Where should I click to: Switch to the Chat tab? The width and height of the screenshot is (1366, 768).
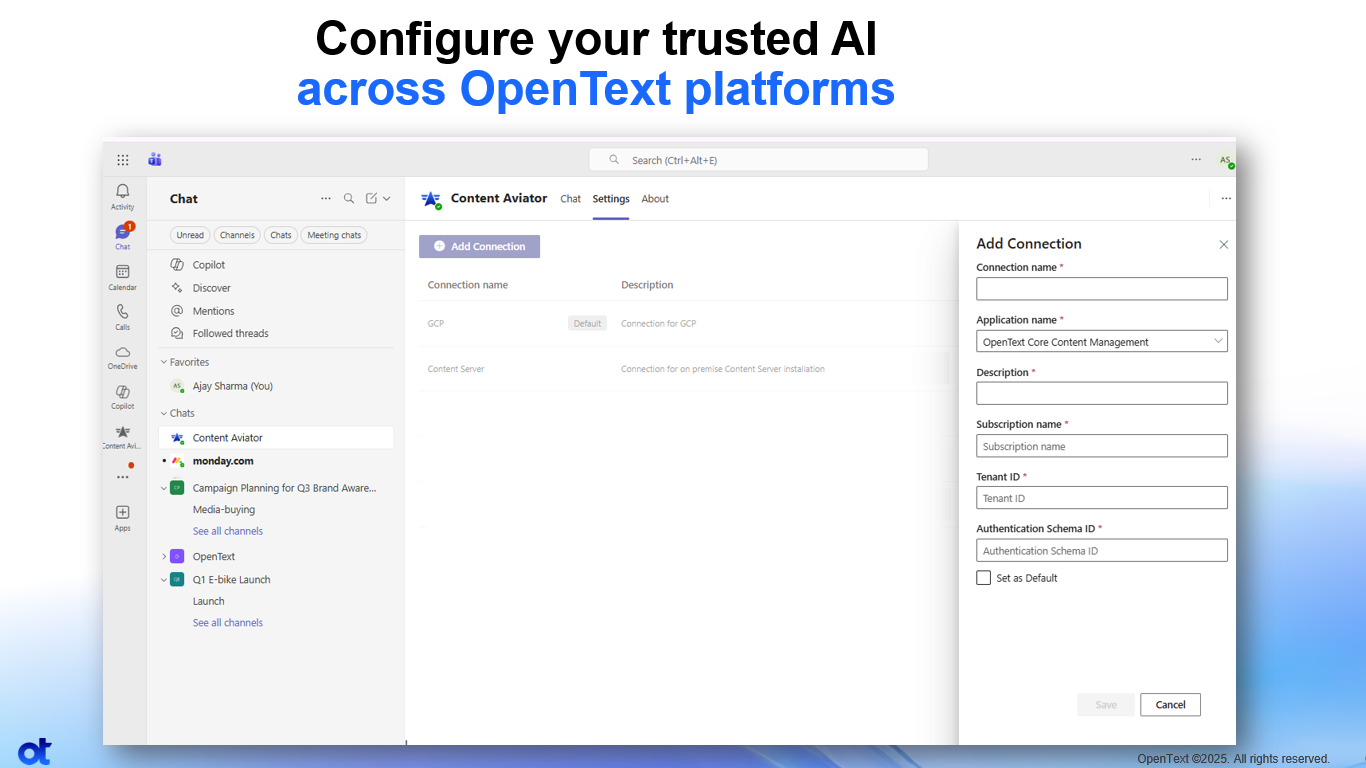point(570,199)
